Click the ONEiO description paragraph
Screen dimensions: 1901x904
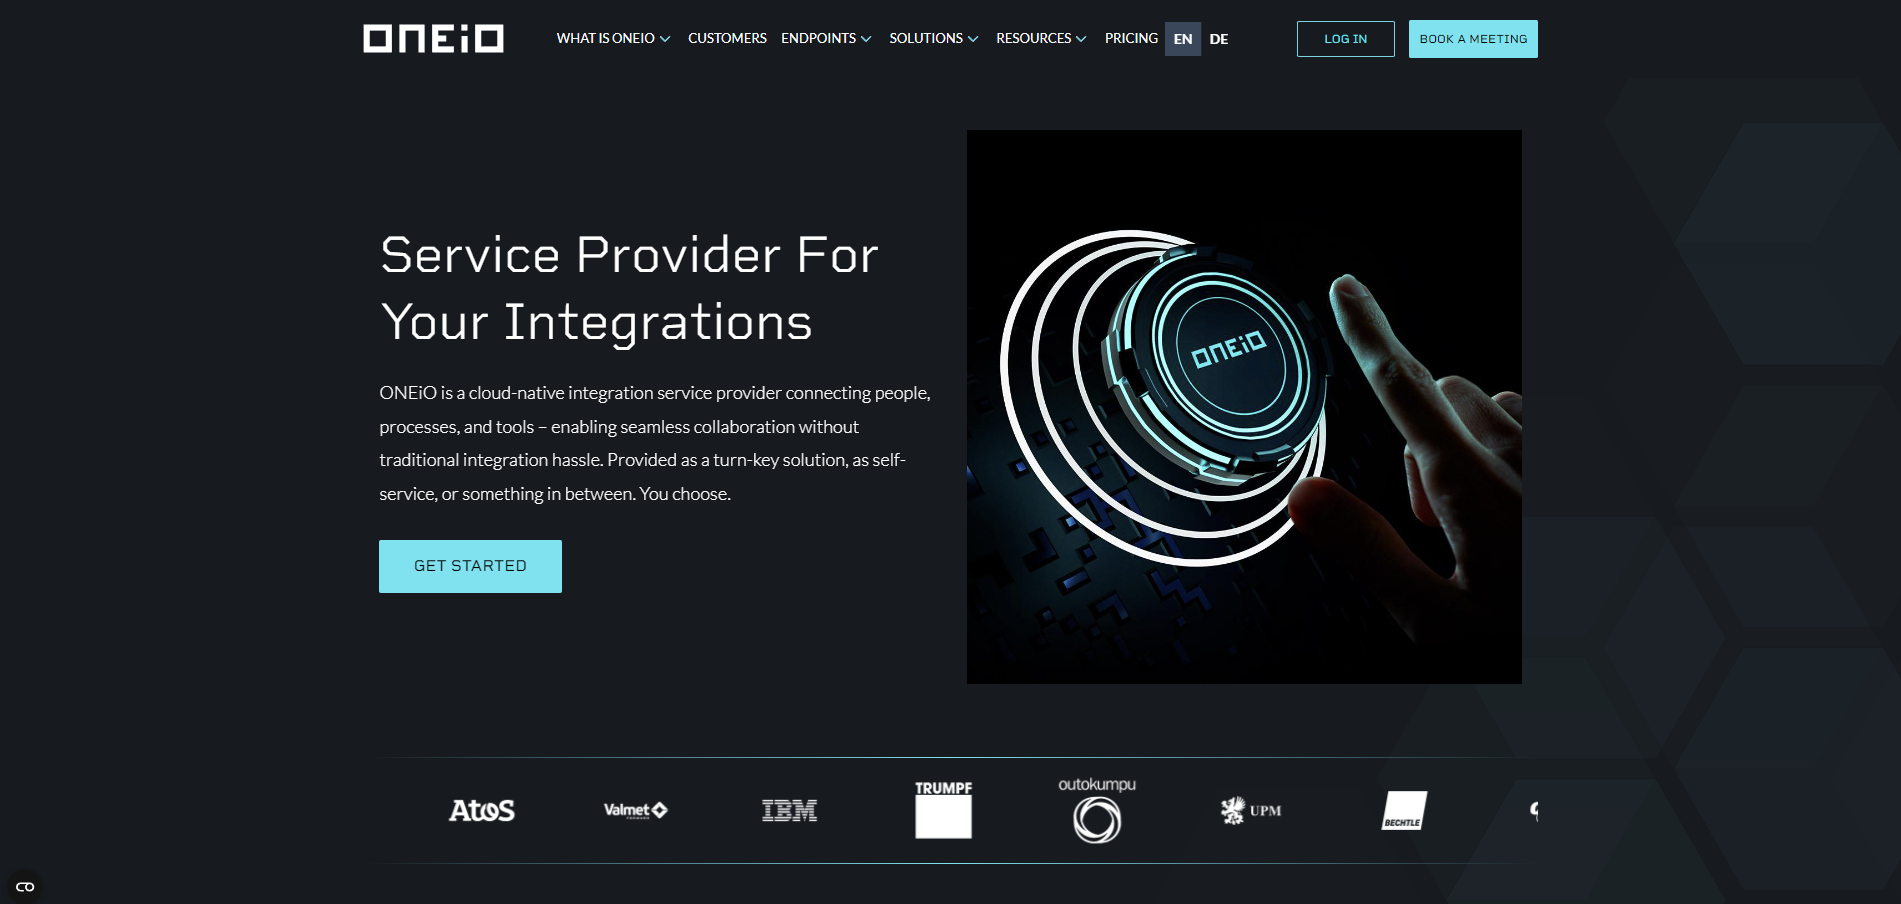(x=655, y=443)
